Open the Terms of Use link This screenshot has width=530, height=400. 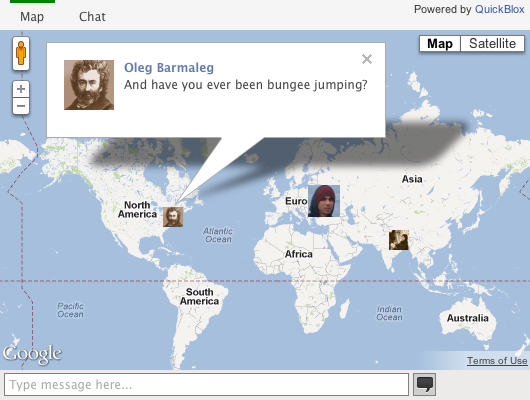tap(497, 361)
